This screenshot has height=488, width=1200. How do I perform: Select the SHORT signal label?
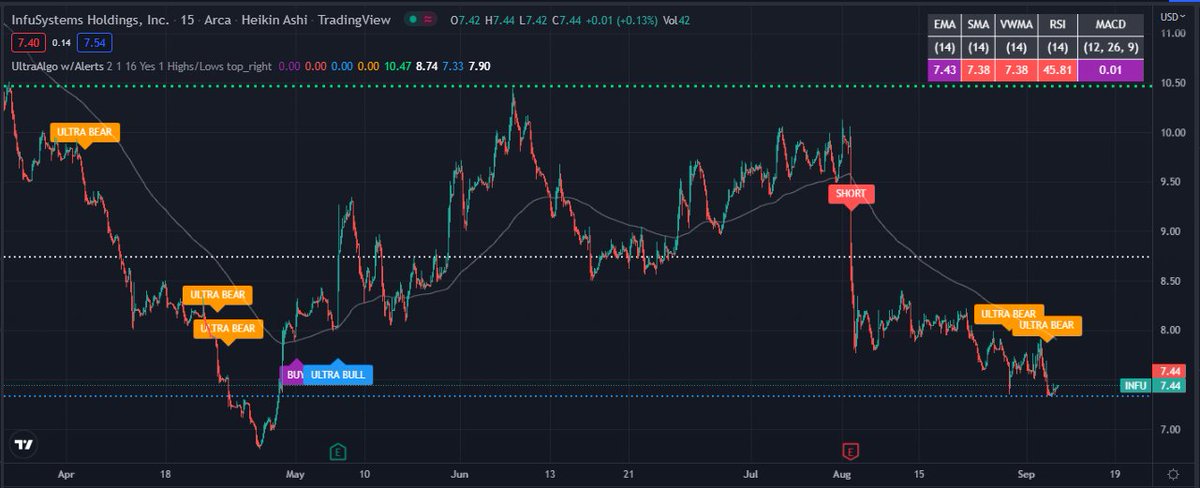tap(853, 194)
